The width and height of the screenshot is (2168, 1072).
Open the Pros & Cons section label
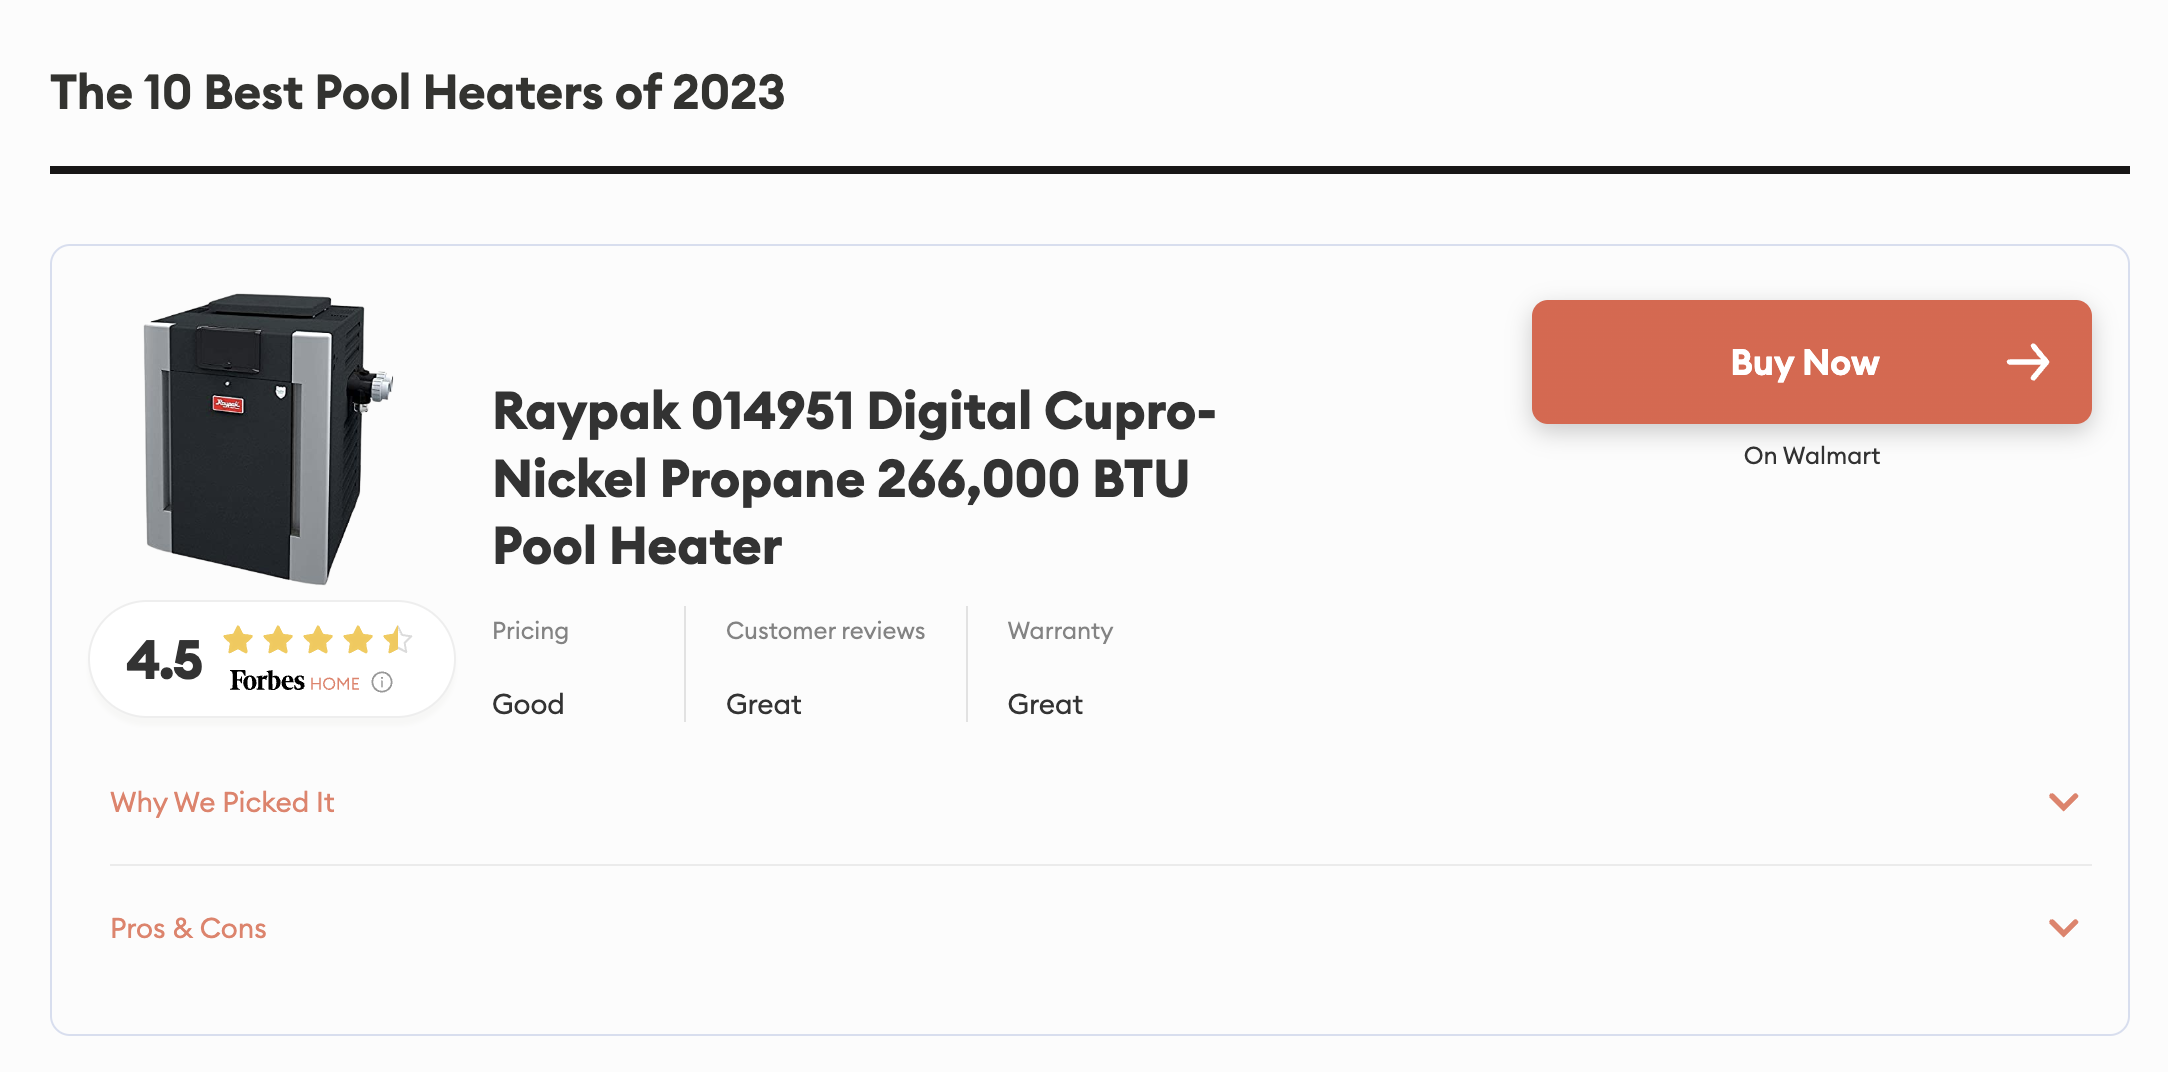coord(188,928)
